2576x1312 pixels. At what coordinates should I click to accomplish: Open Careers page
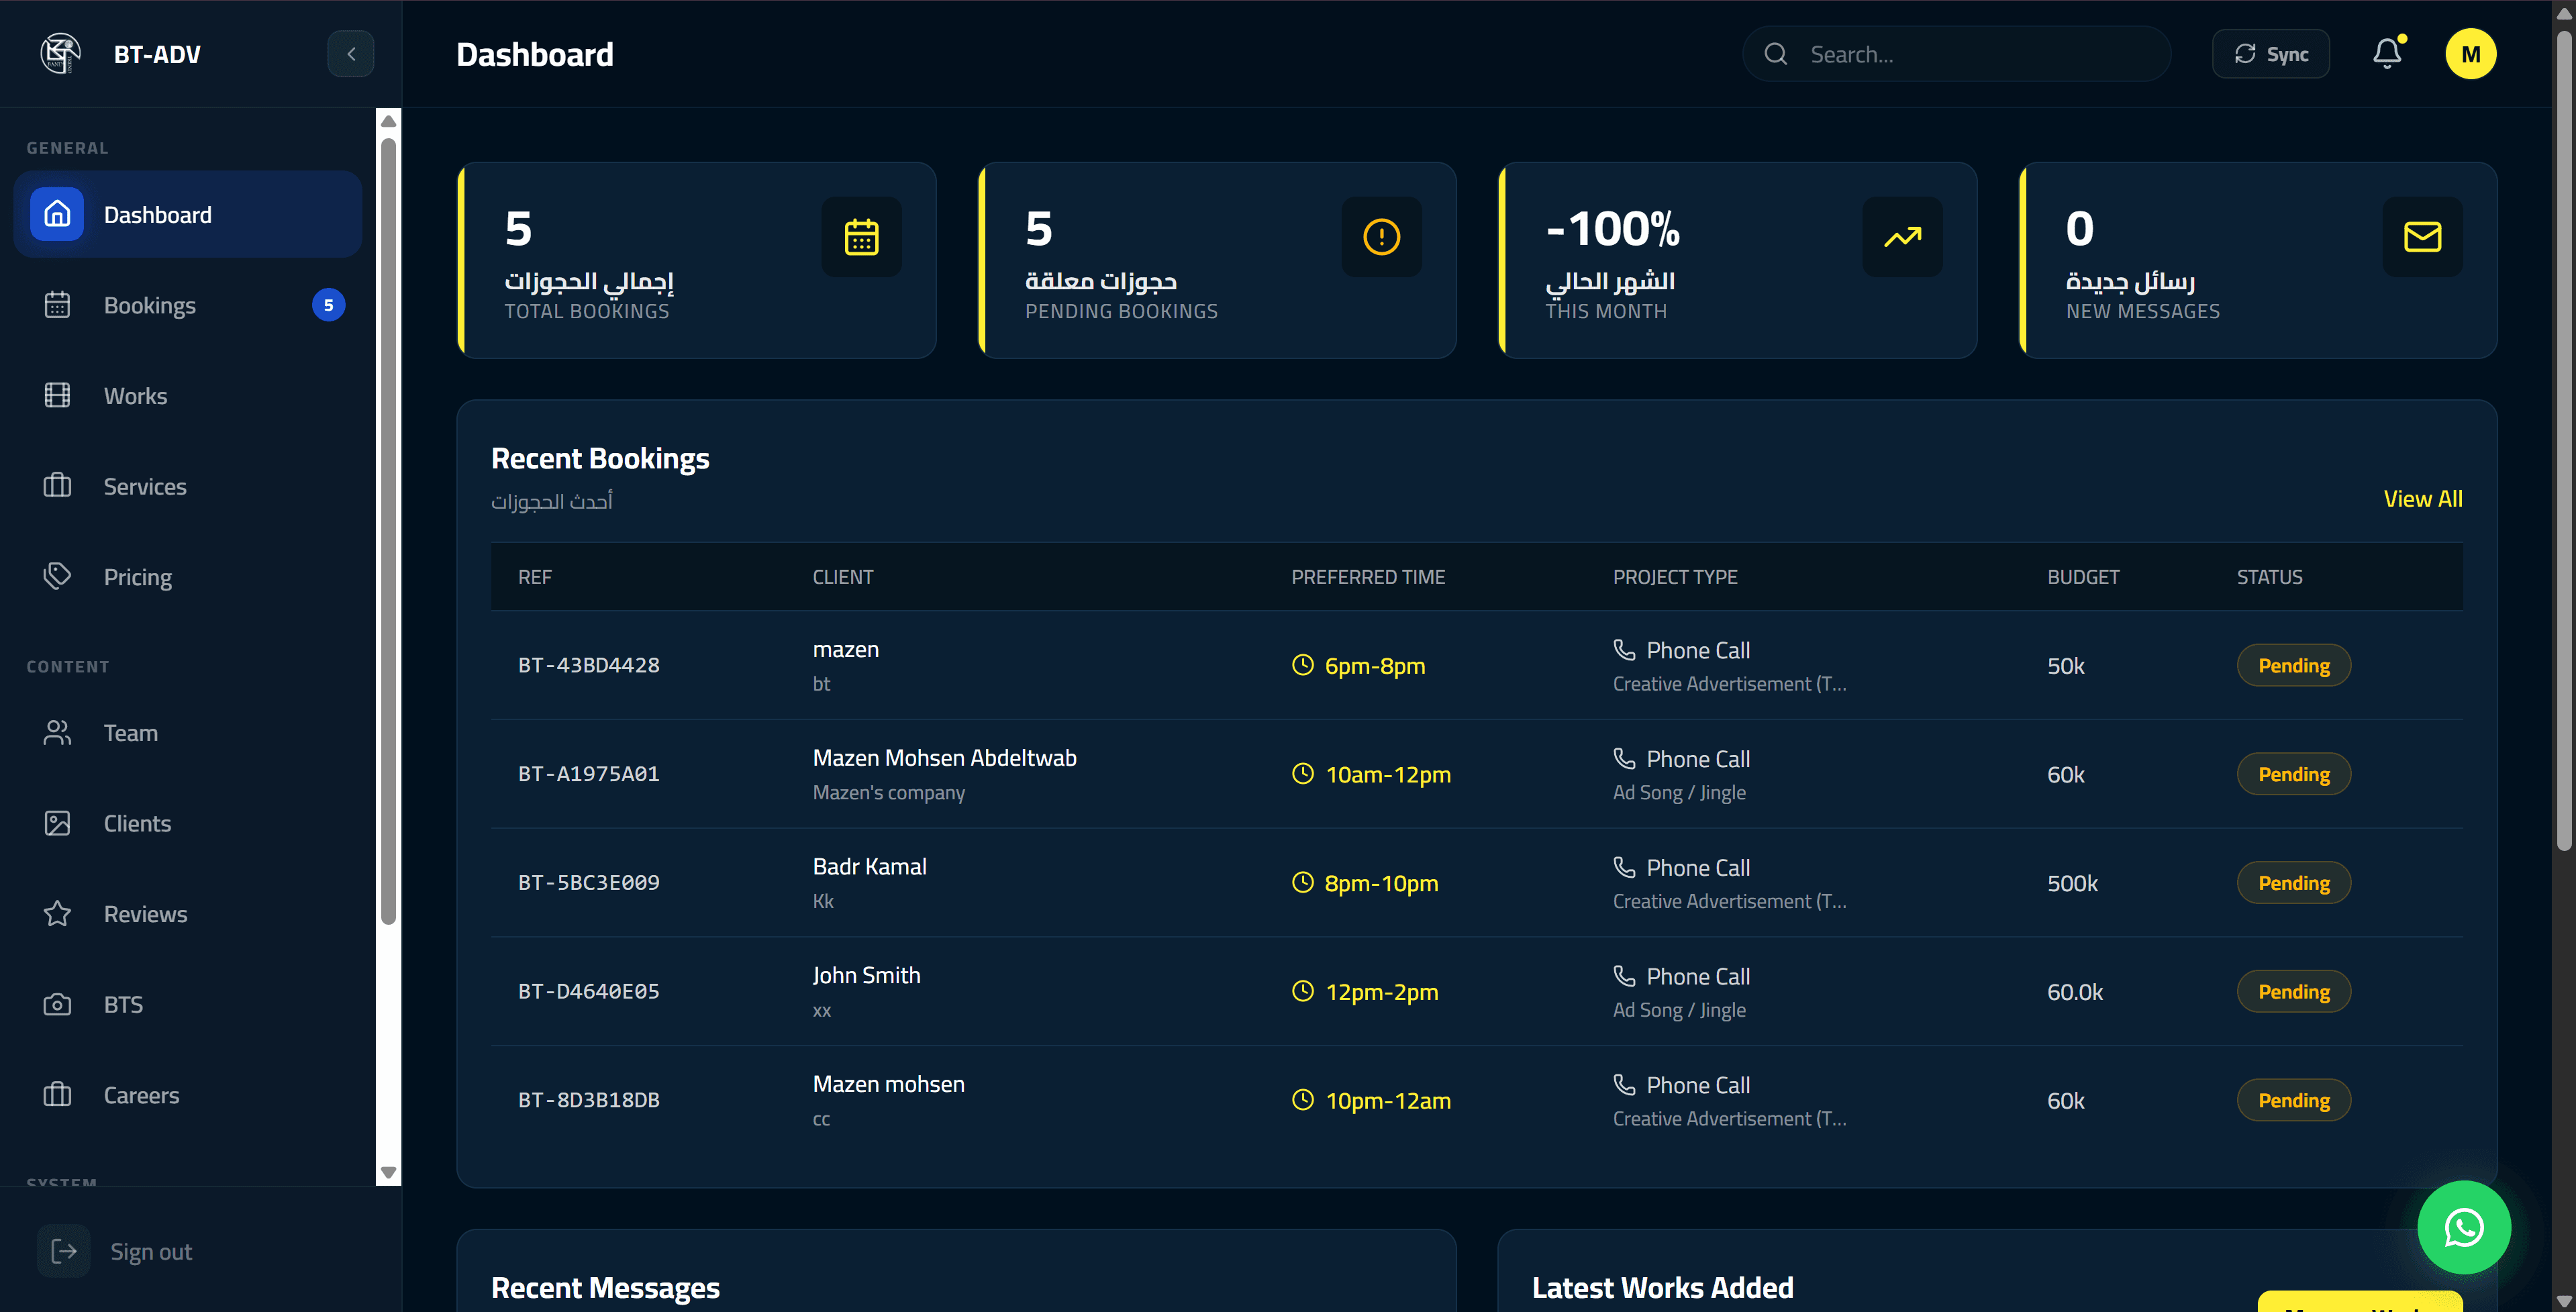coord(188,1095)
